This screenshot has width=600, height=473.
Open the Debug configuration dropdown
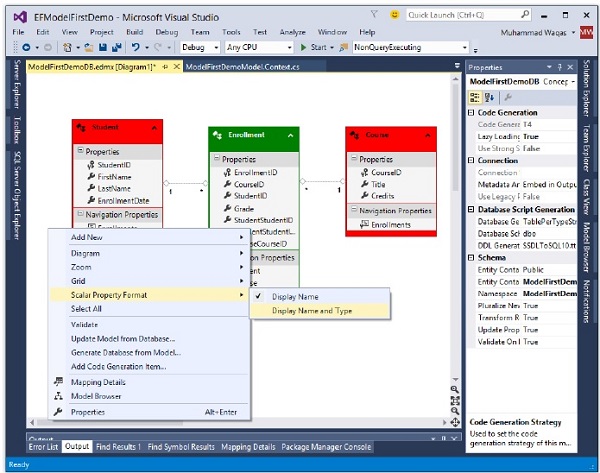tap(200, 47)
